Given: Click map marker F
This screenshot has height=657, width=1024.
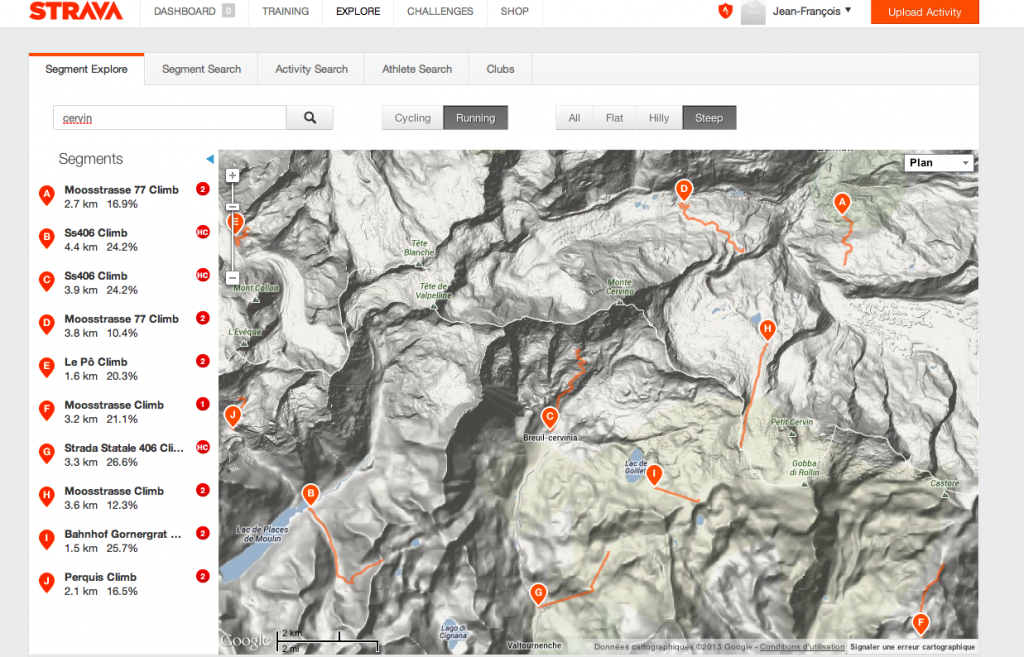Looking at the screenshot, I should pos(921,623).
